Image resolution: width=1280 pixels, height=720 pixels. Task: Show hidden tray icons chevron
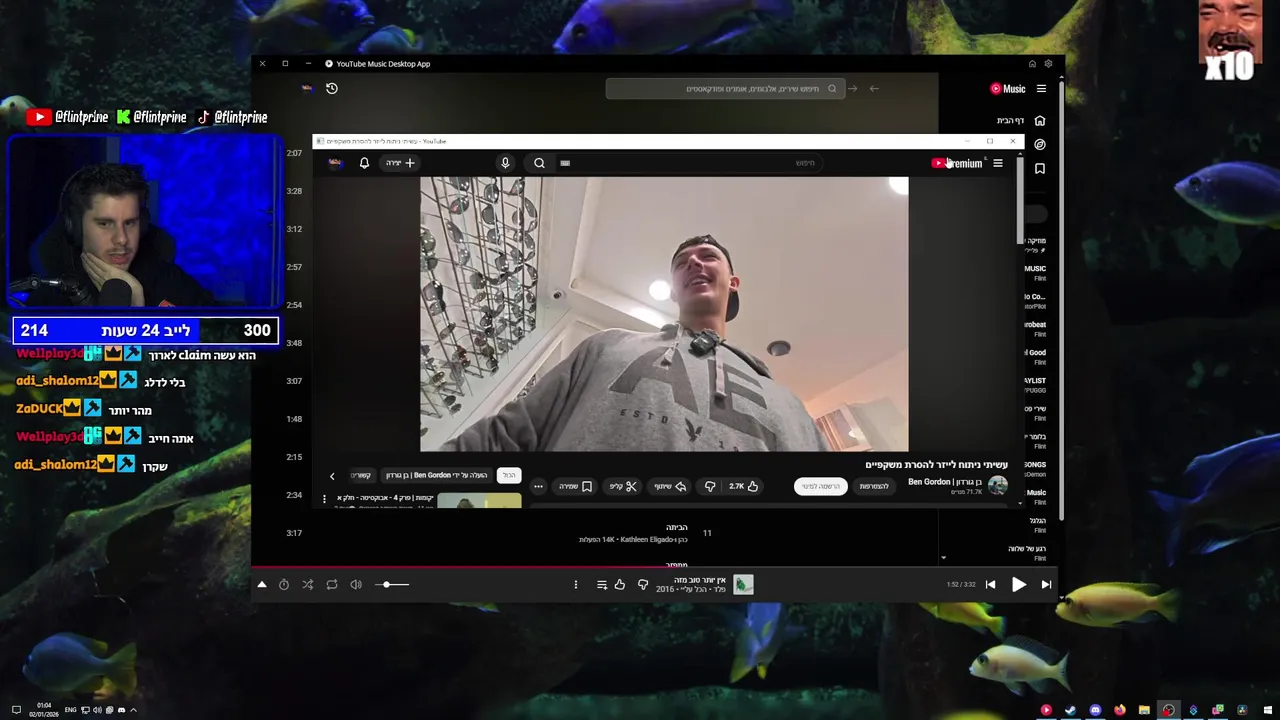click(133, 710)
